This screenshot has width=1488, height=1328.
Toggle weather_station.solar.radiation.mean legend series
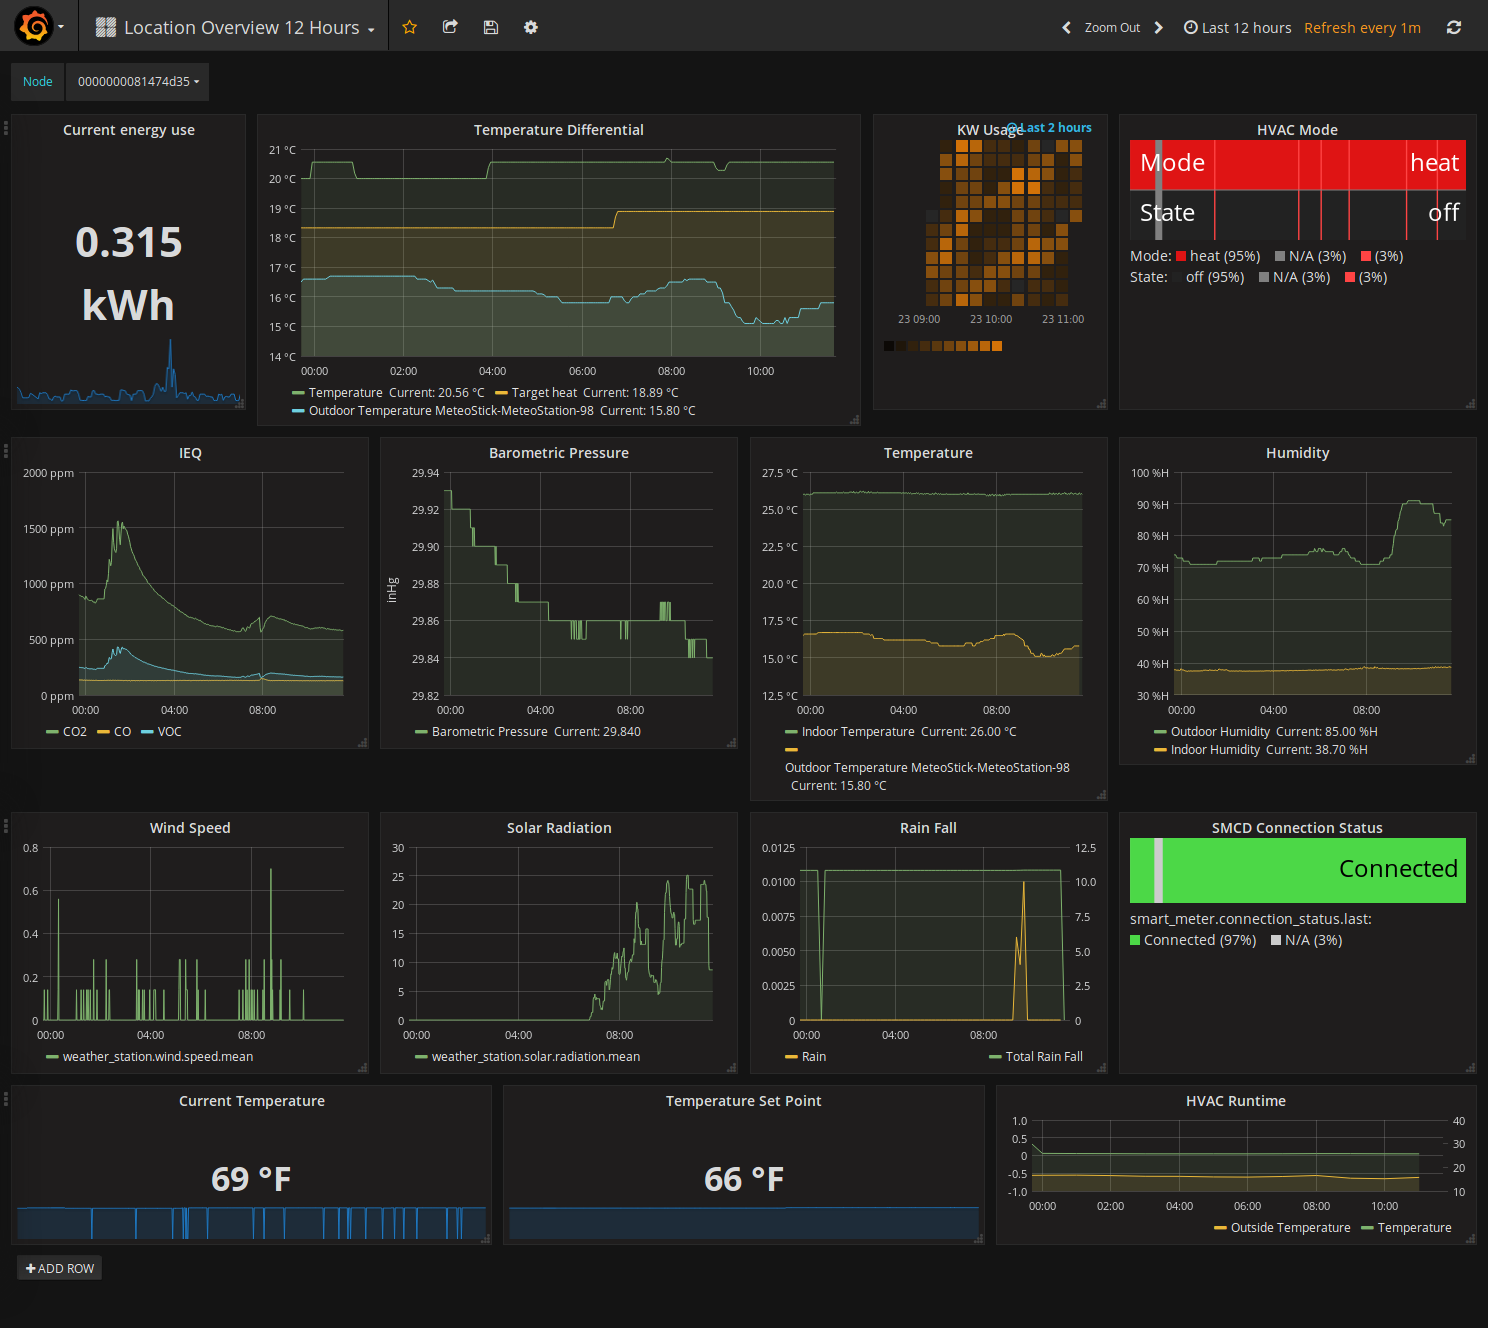535,1057
